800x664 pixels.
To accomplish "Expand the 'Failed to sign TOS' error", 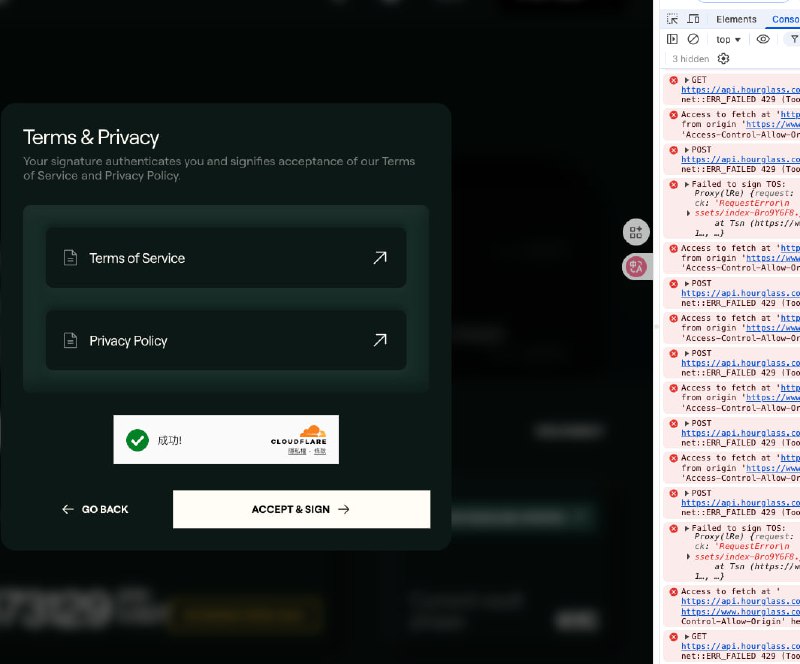I will pos(687,185).
